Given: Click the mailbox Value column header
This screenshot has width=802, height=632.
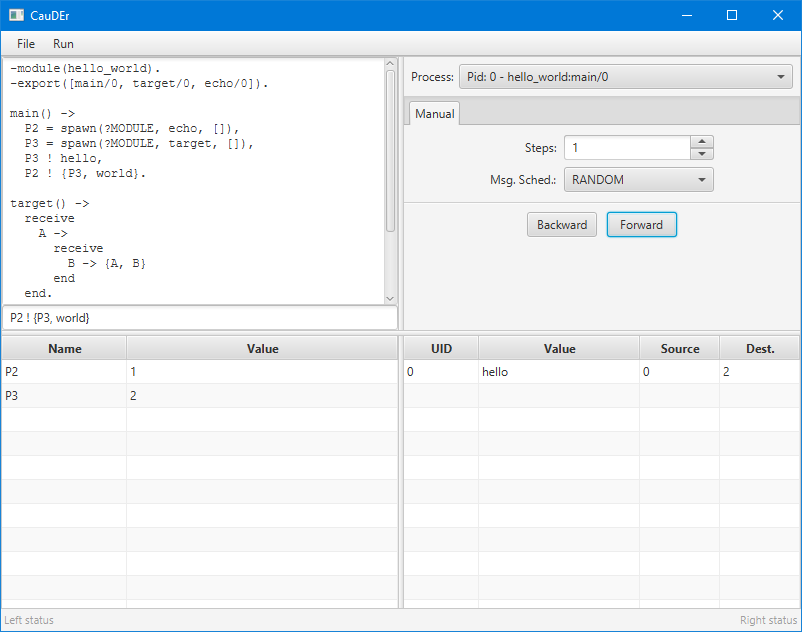Looking at the screenshot, I should click(559, 349).
